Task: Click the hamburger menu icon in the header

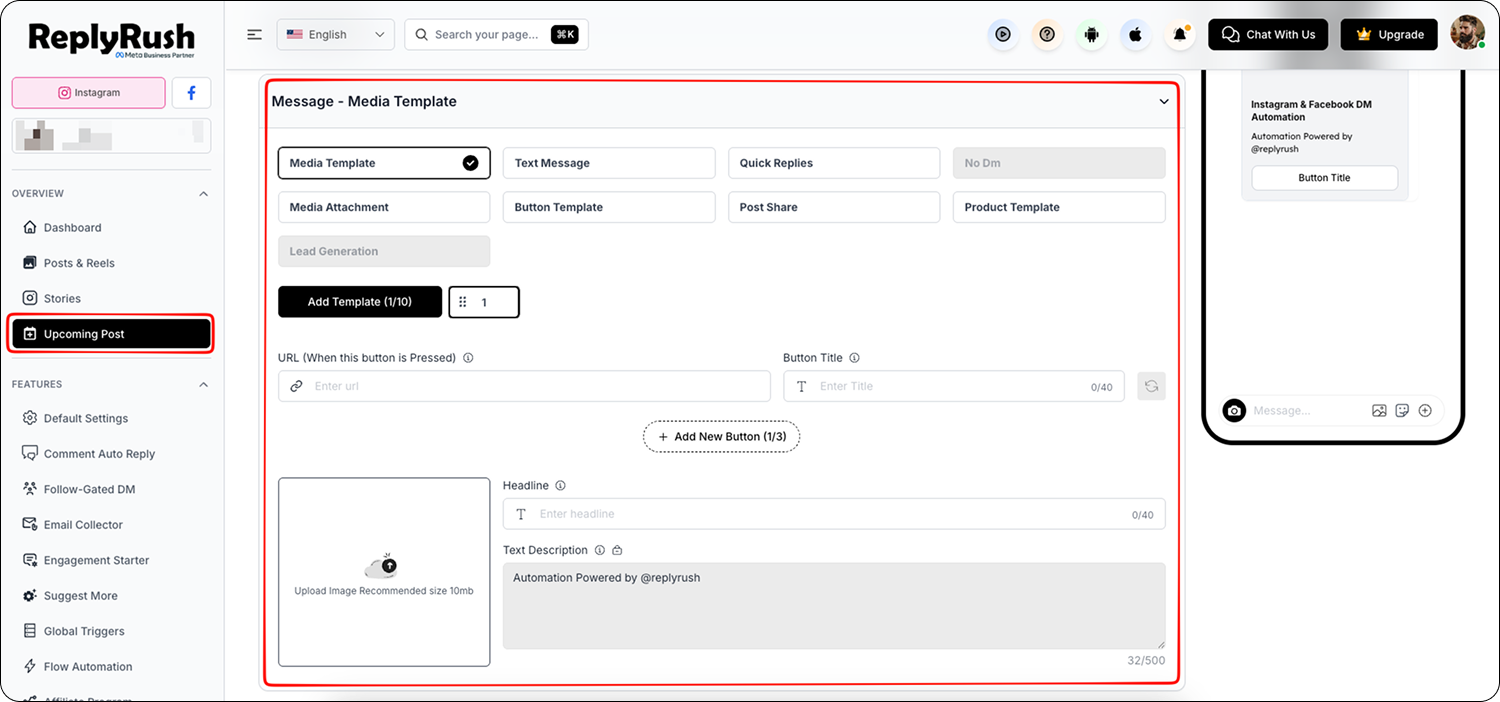Action: point(255,34)
